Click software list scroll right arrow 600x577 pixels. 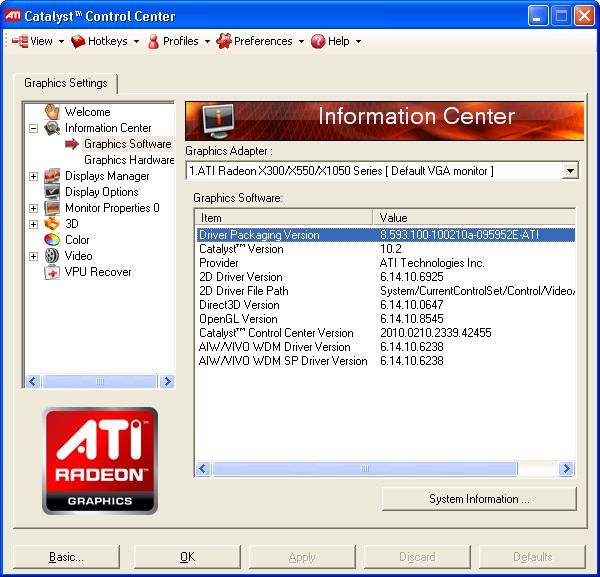(566, 468)
